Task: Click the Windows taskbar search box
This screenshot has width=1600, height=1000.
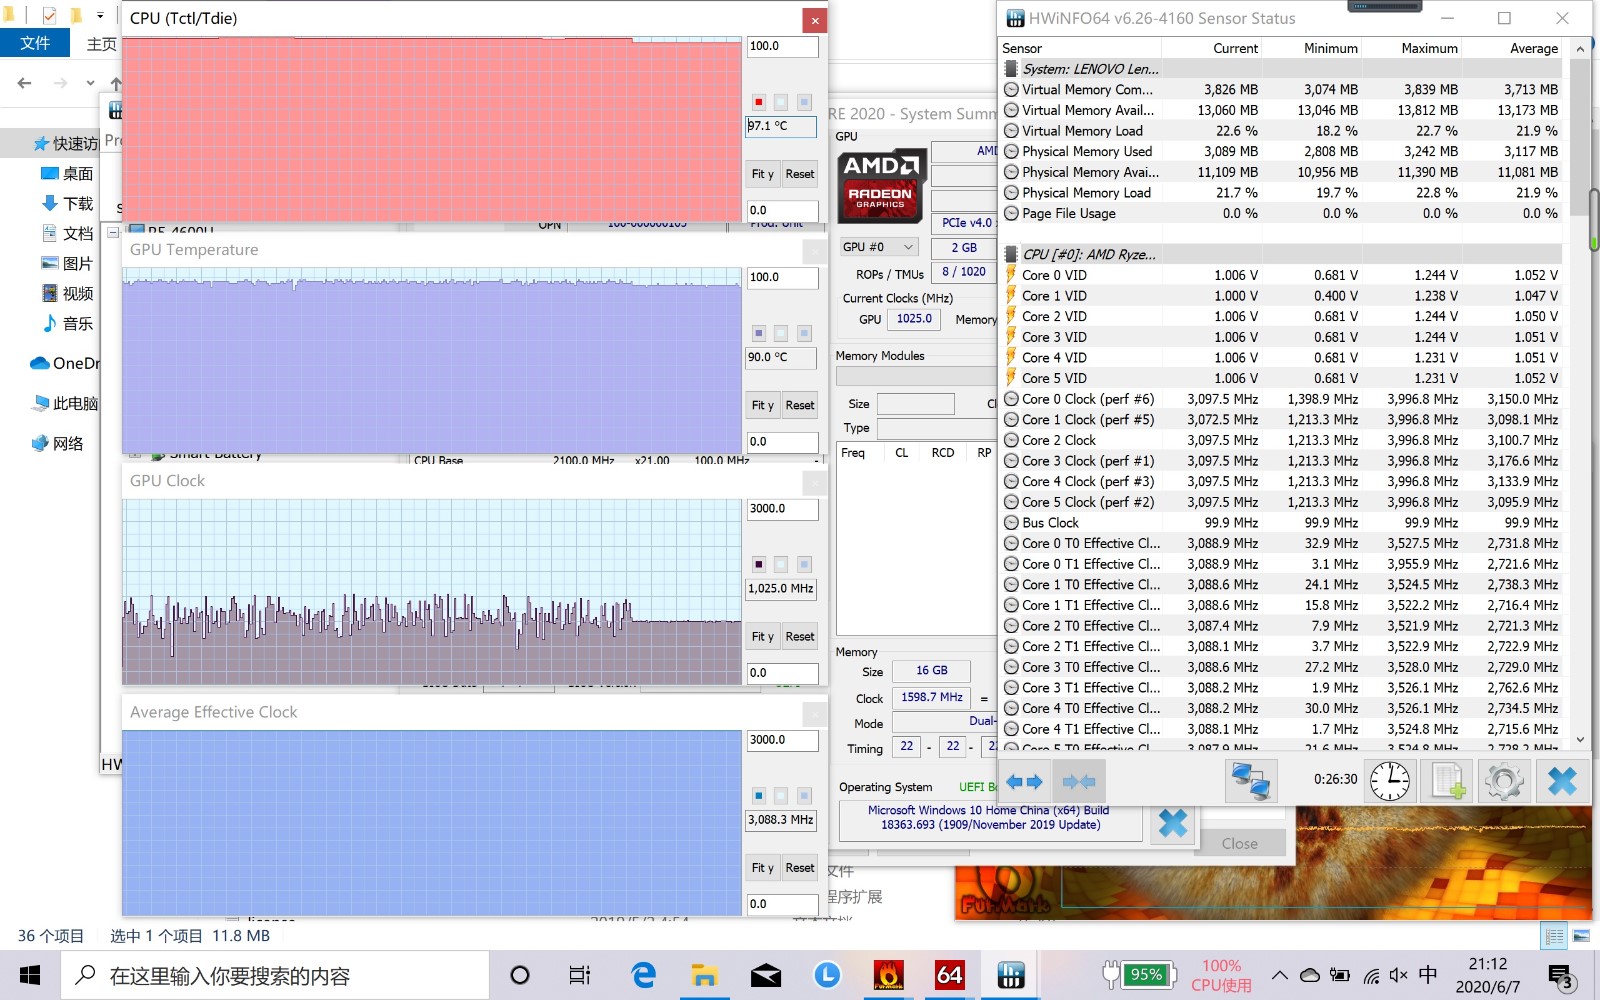Action: pos(275,975)
